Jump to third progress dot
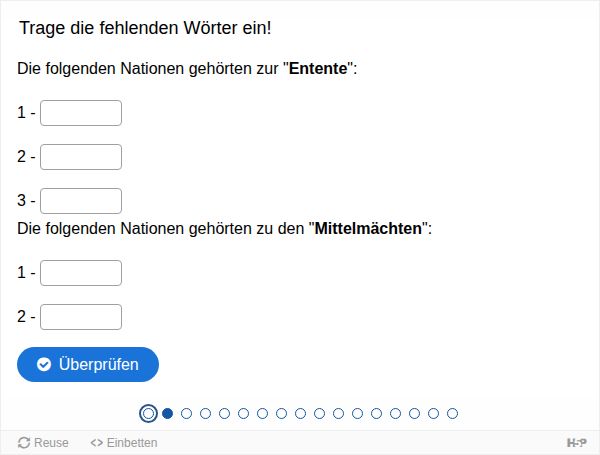Screen dimensions: 600x455 186,413
